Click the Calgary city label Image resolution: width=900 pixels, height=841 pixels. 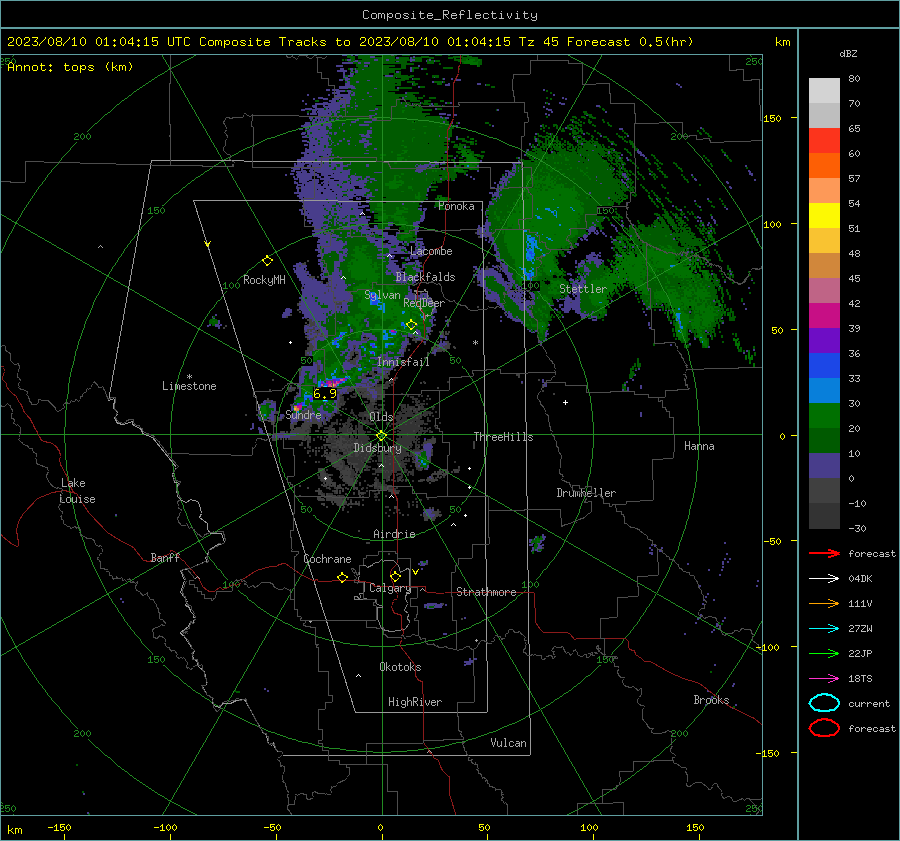(x=390, y=588)
